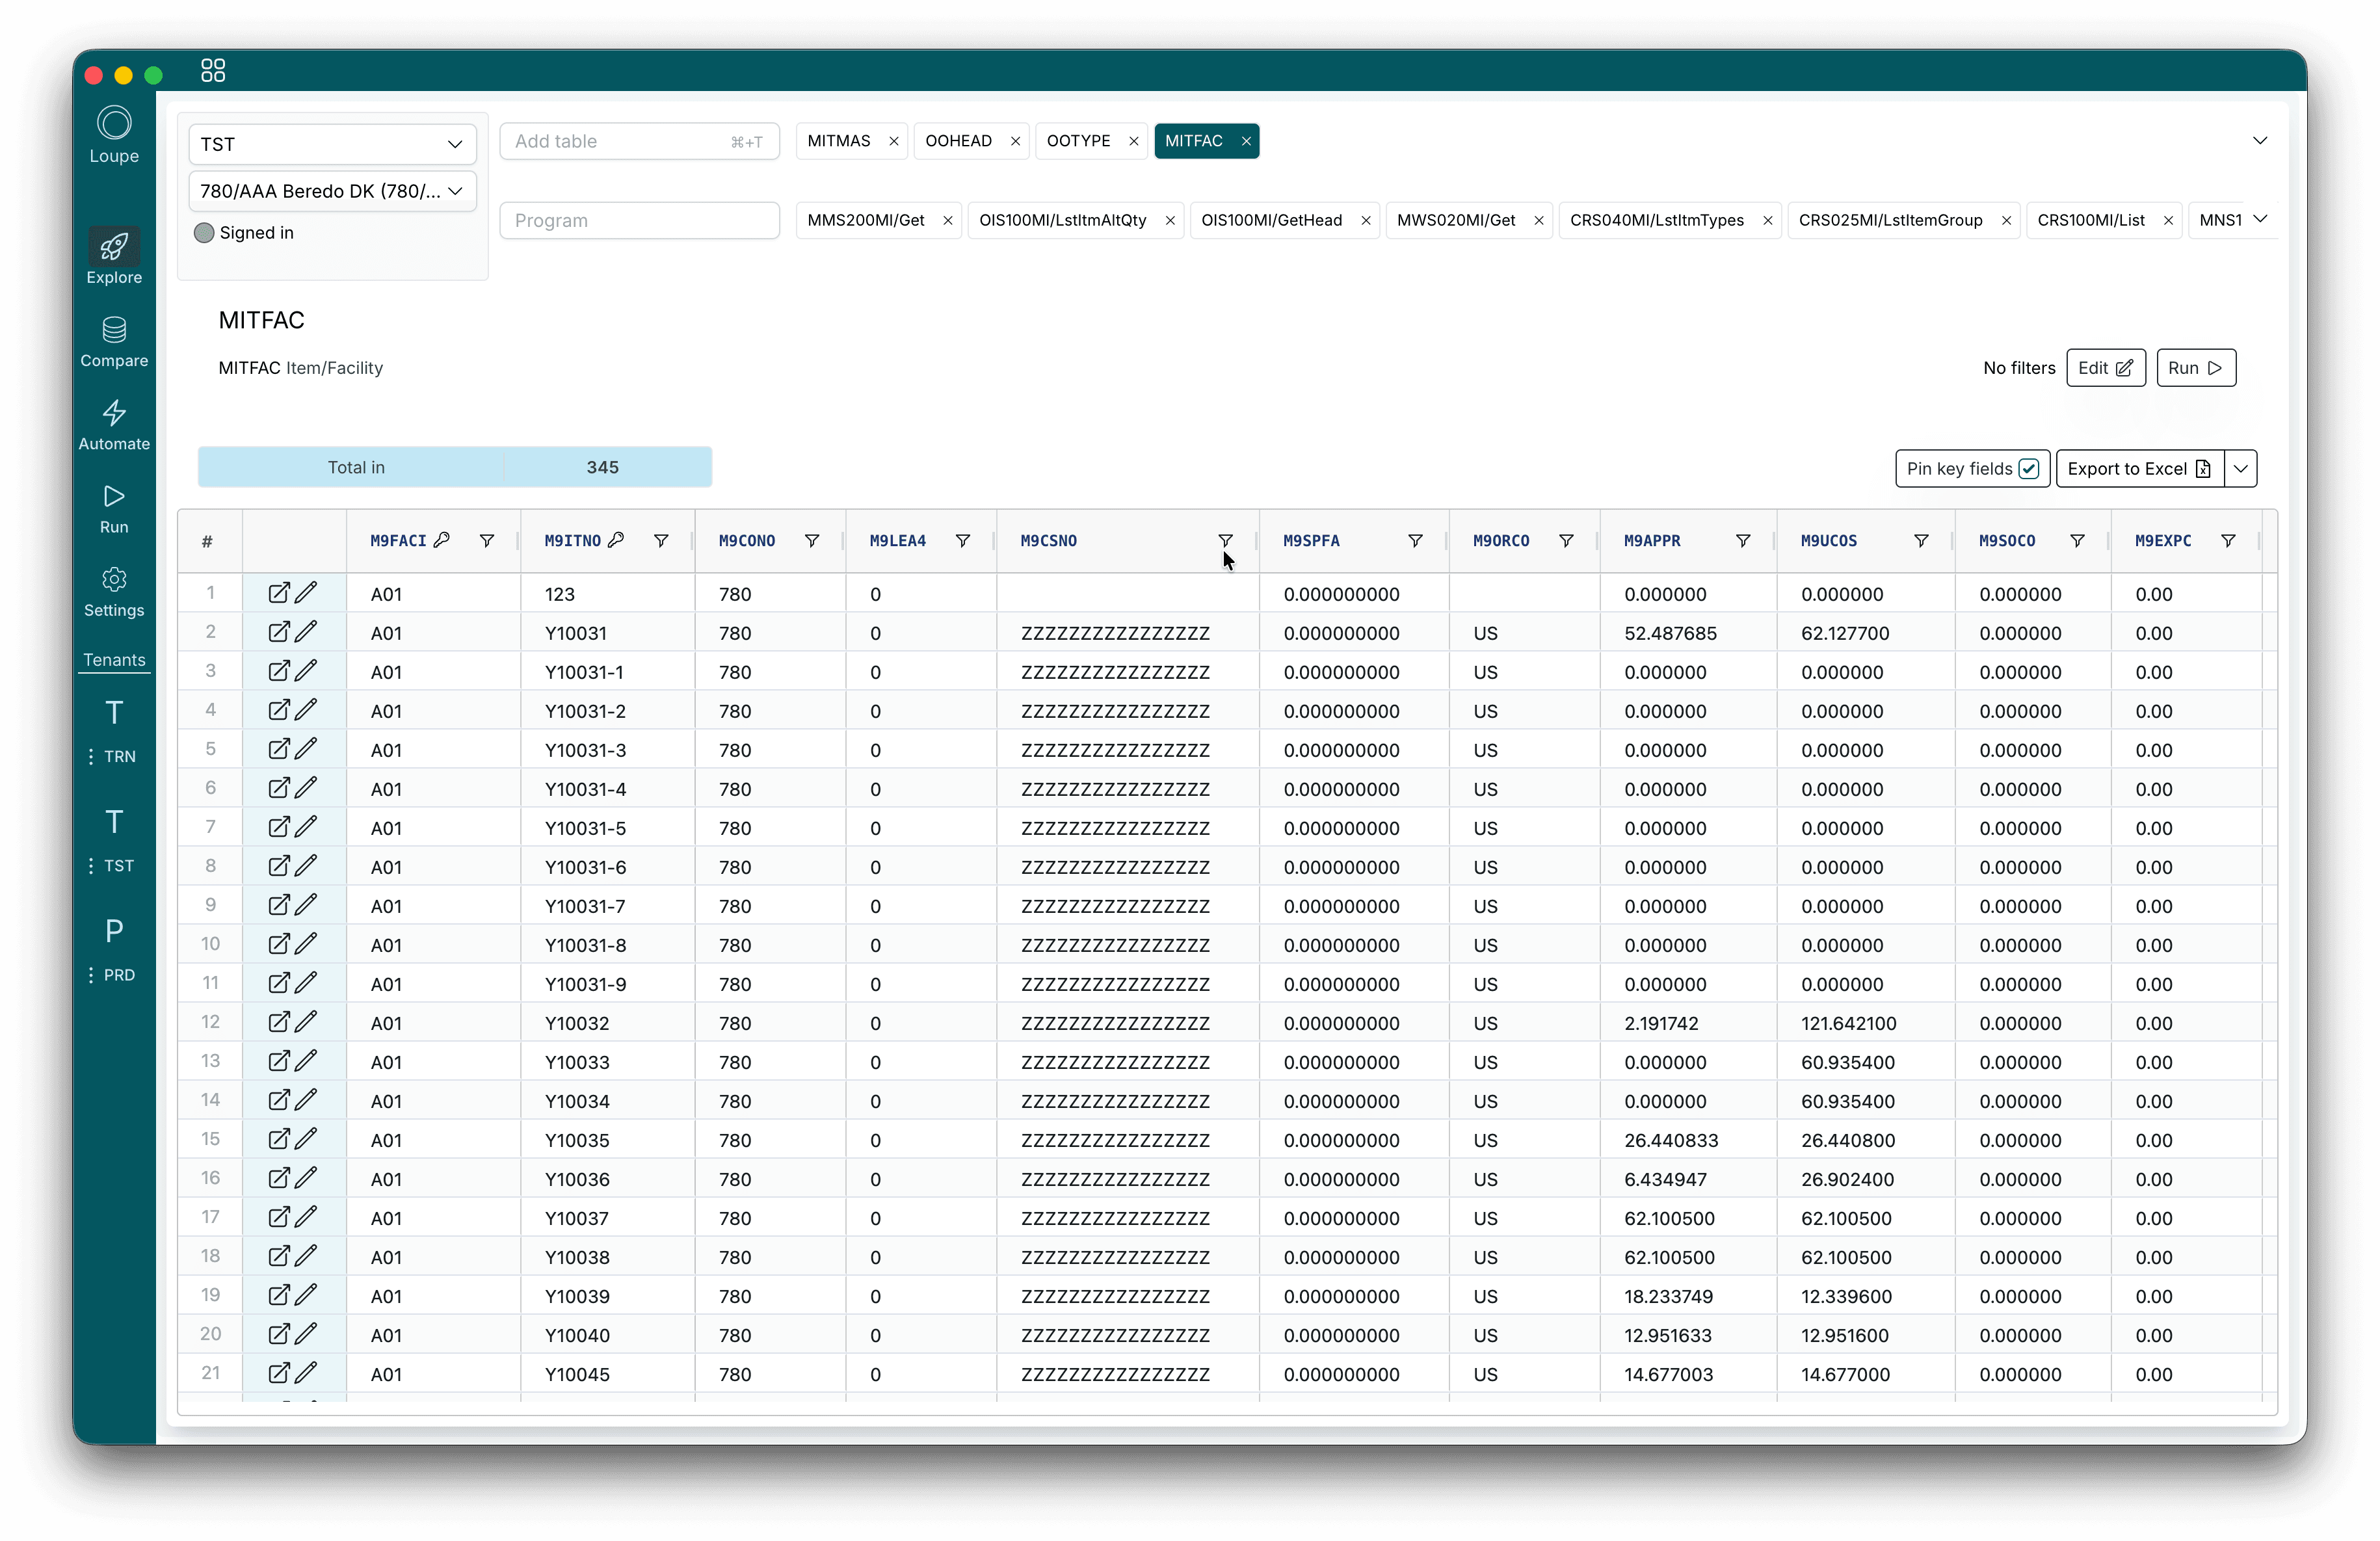The image size is (2380, 1541).
Task: Click the Edit filters button
Action: point(2105,368)
